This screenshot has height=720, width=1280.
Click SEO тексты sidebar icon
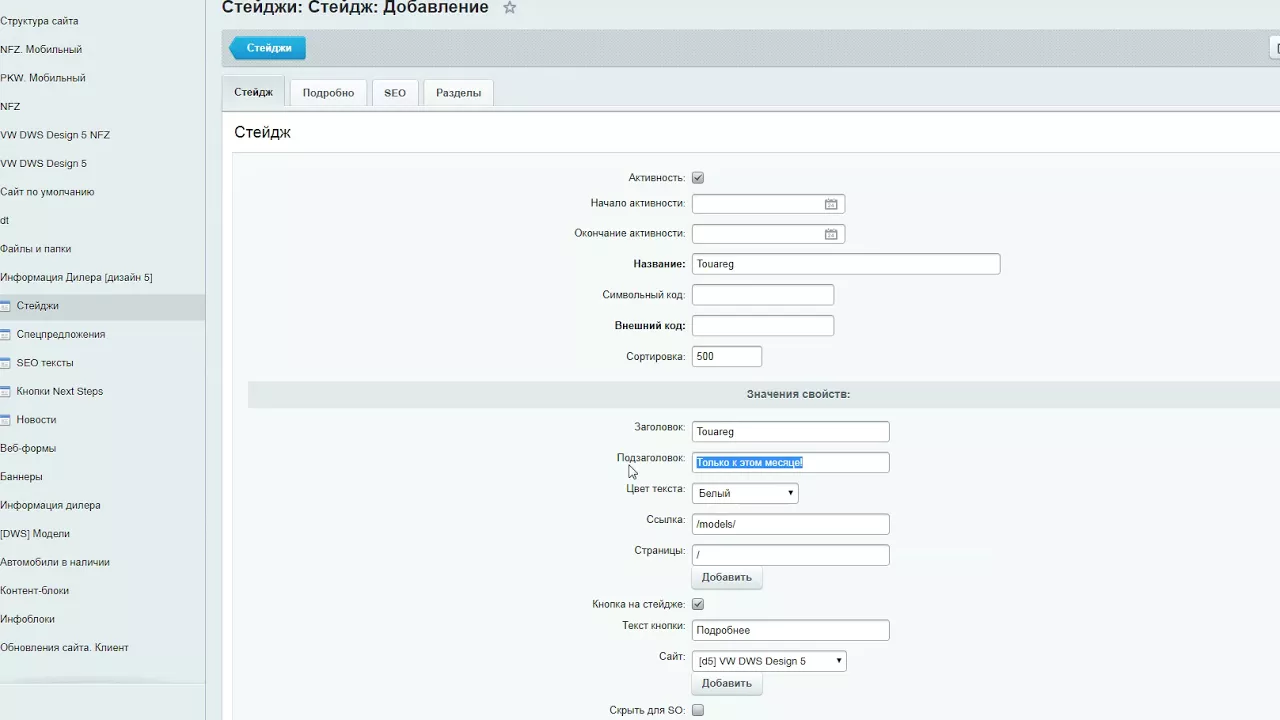(x=5, y=363)
